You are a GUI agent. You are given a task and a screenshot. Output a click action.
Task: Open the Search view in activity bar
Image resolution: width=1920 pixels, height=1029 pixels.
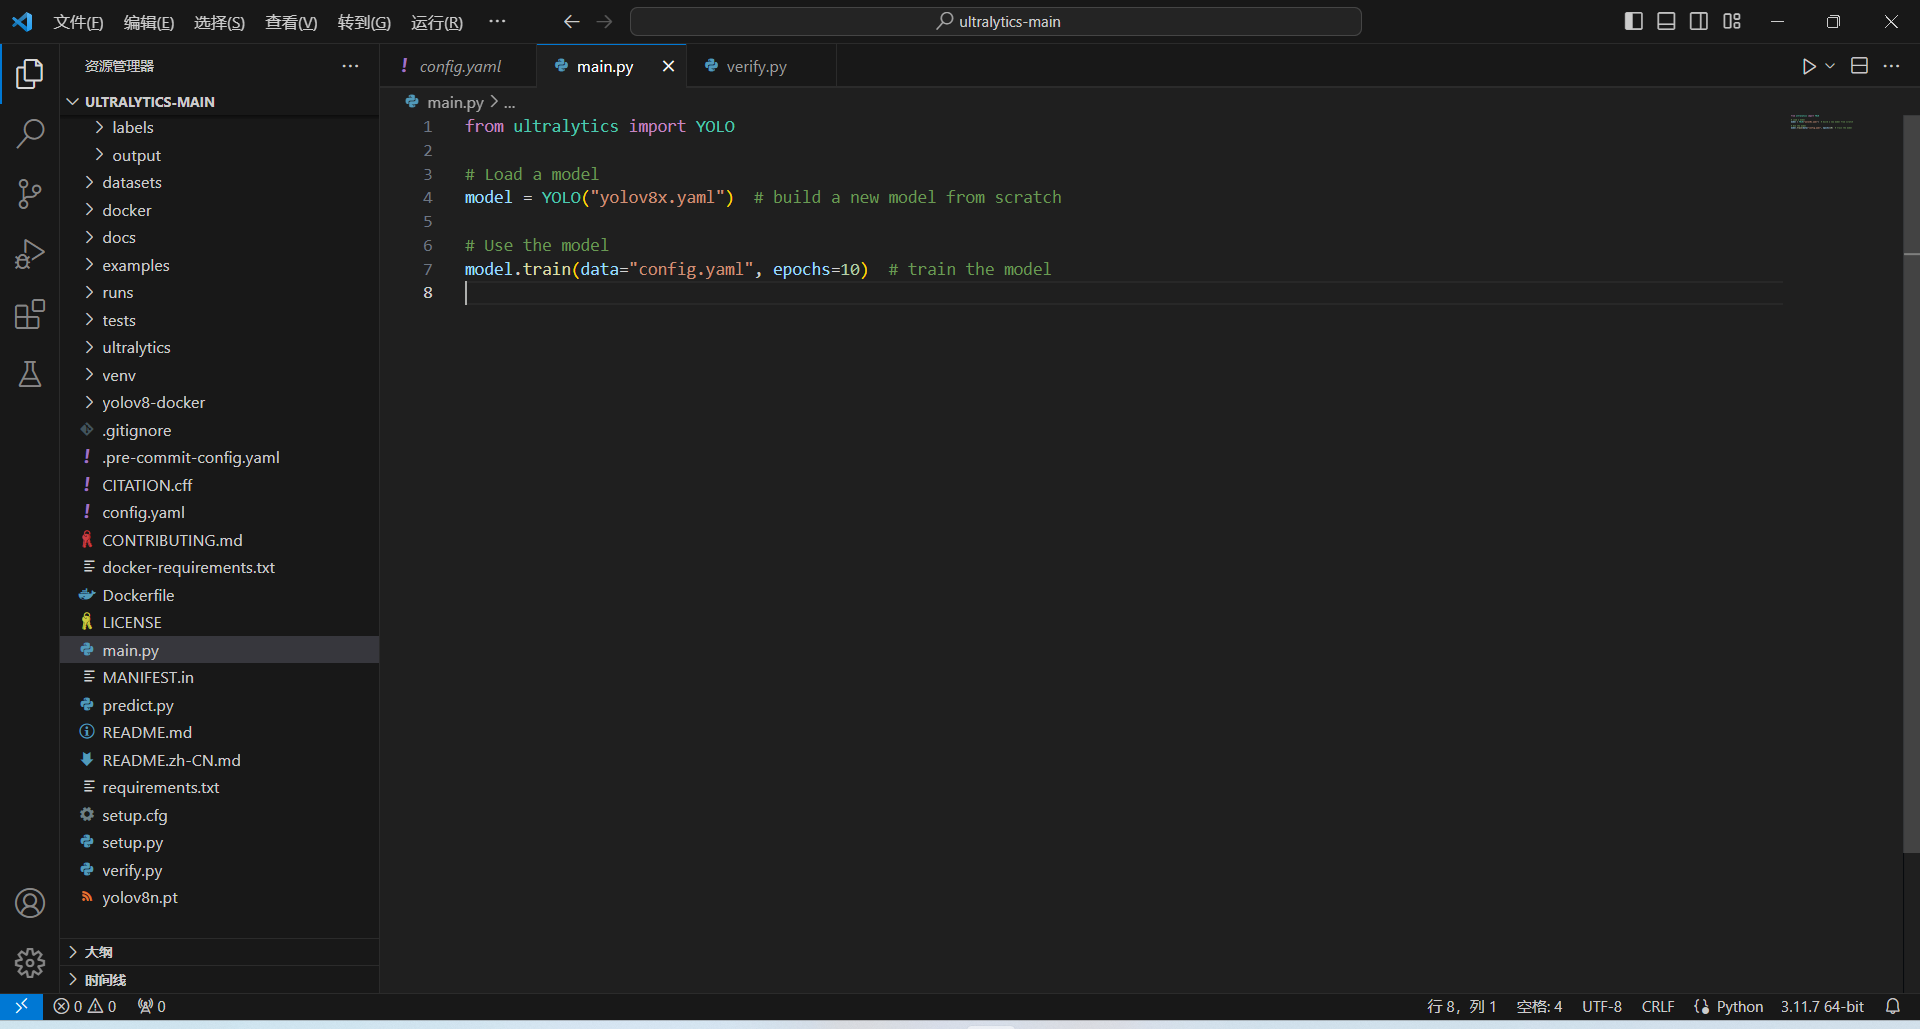click(30, 133)
